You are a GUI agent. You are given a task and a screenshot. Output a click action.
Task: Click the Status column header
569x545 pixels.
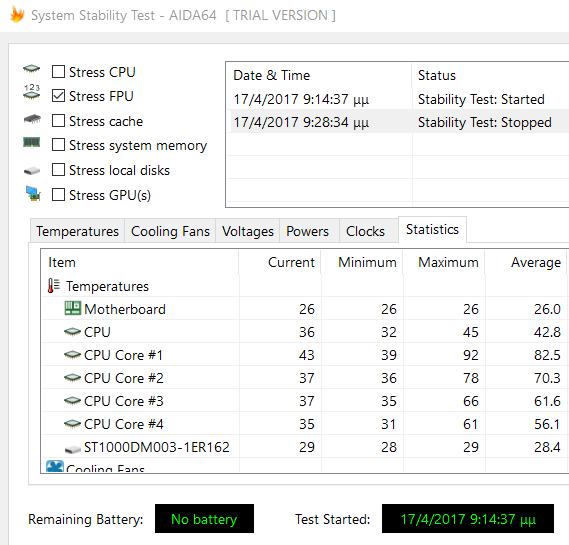click(x=490, y=75)
